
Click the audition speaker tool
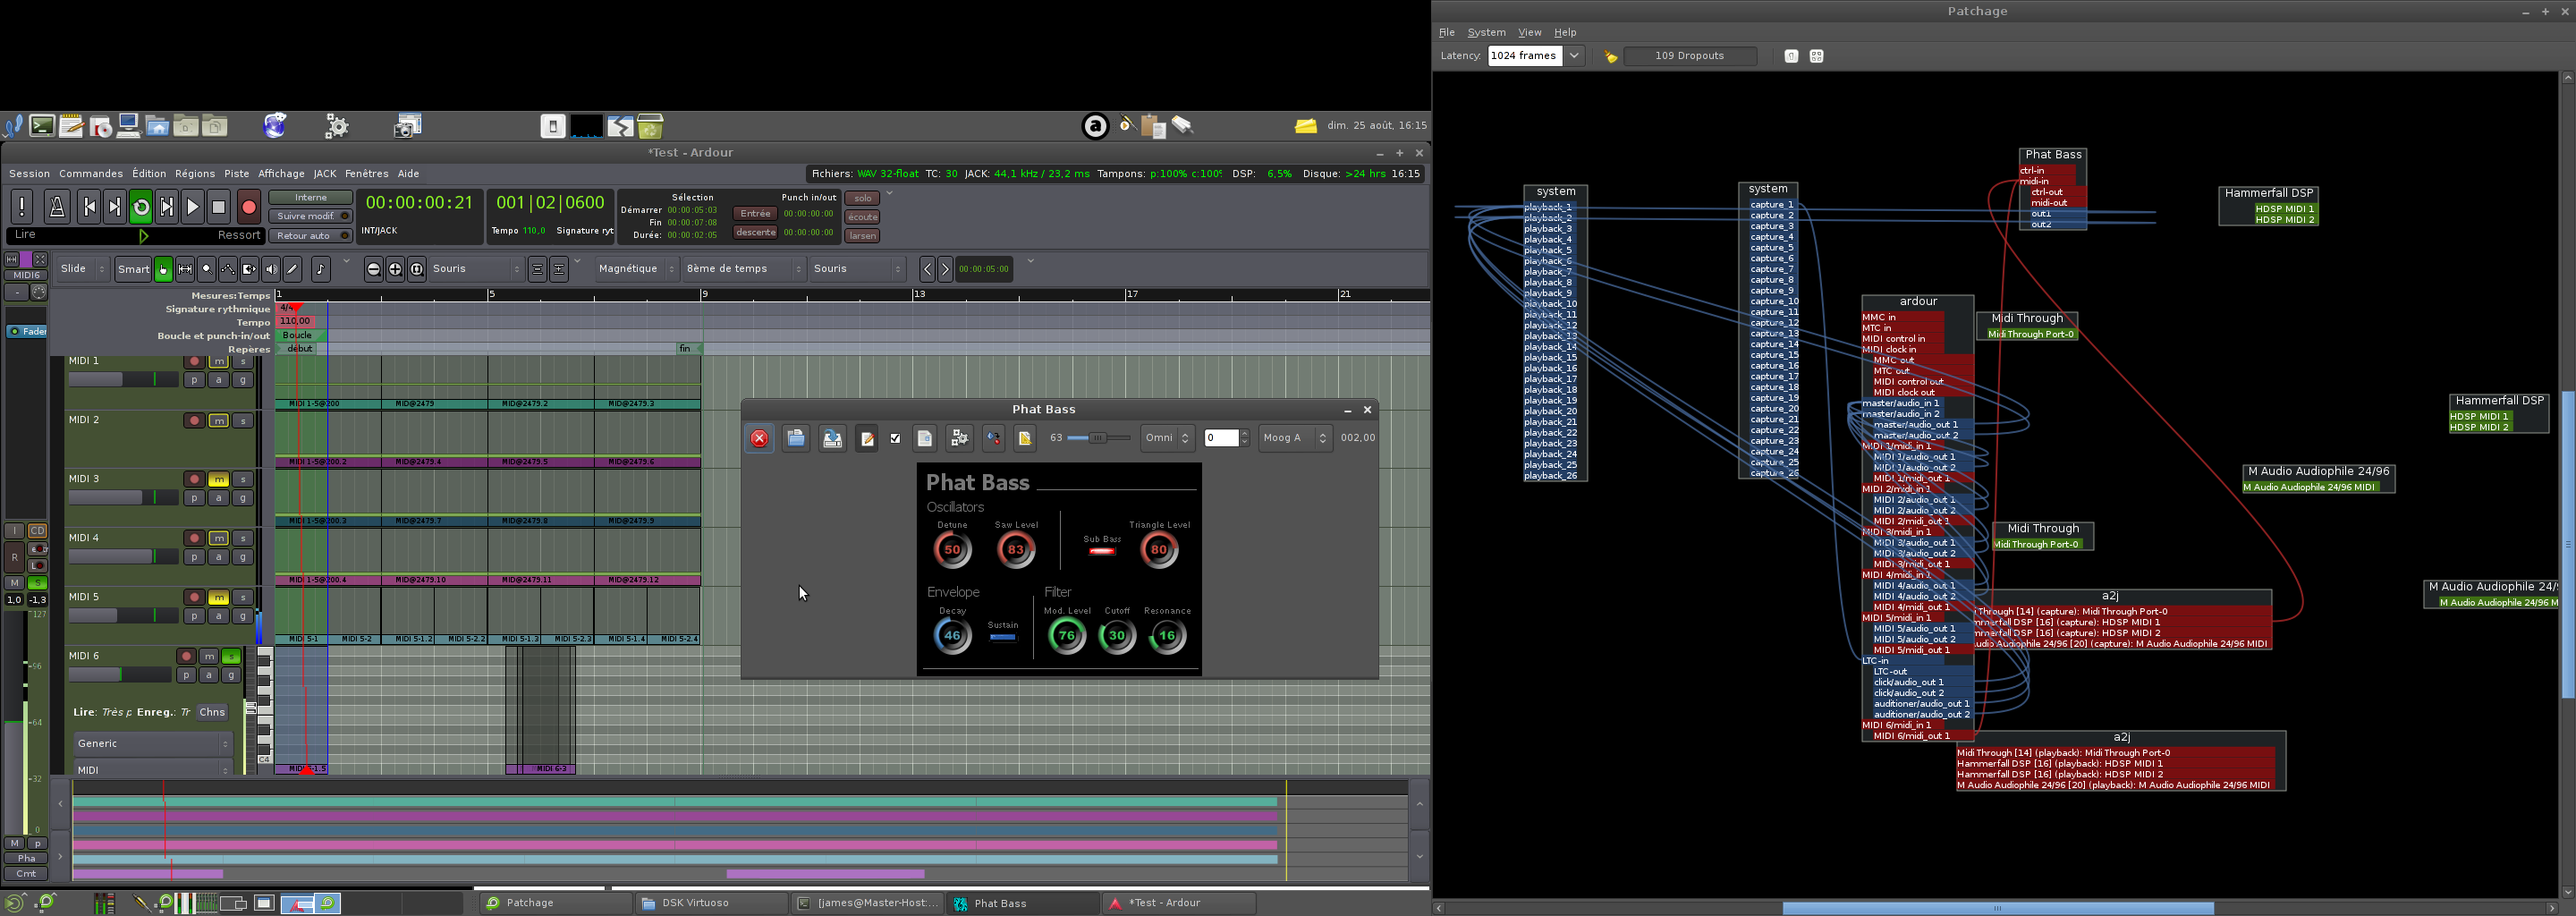pos(271,269)
